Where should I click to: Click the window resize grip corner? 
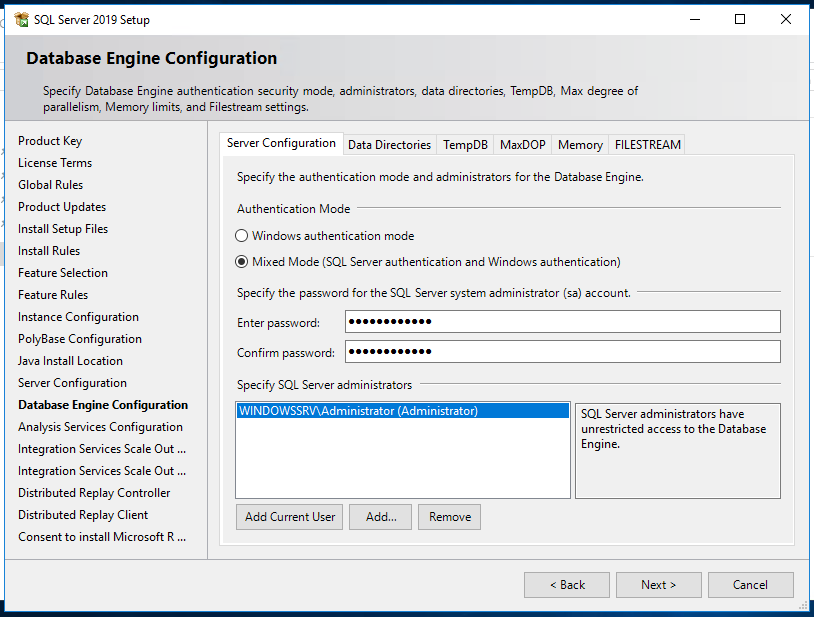[x=804, y=606]
